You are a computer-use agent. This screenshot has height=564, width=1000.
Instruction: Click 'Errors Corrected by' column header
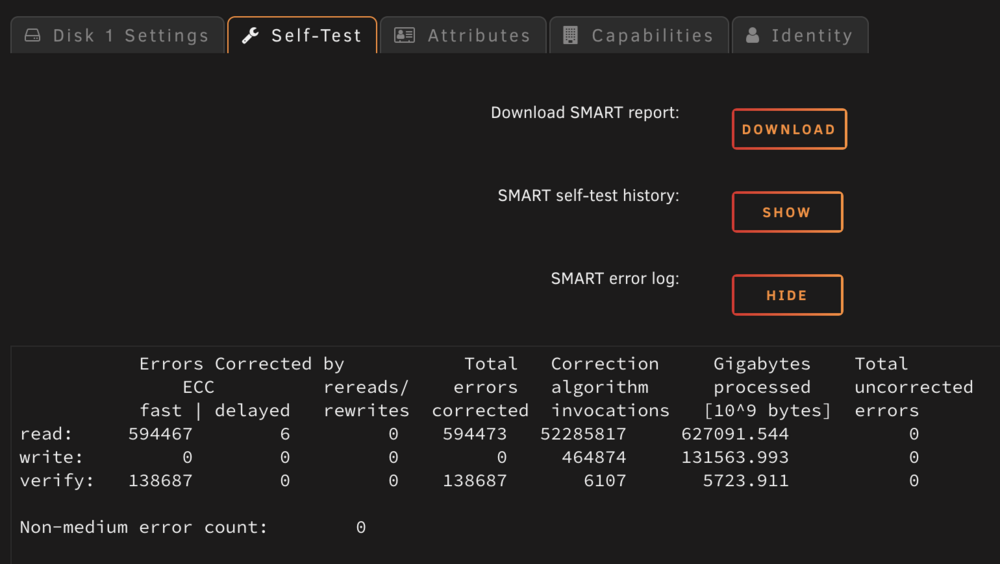[x=242, y=364]
